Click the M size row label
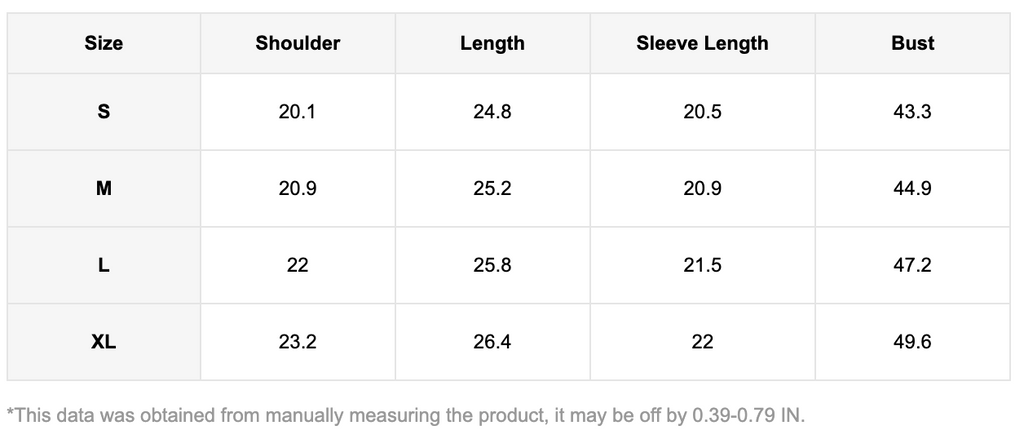 [103, 188]
